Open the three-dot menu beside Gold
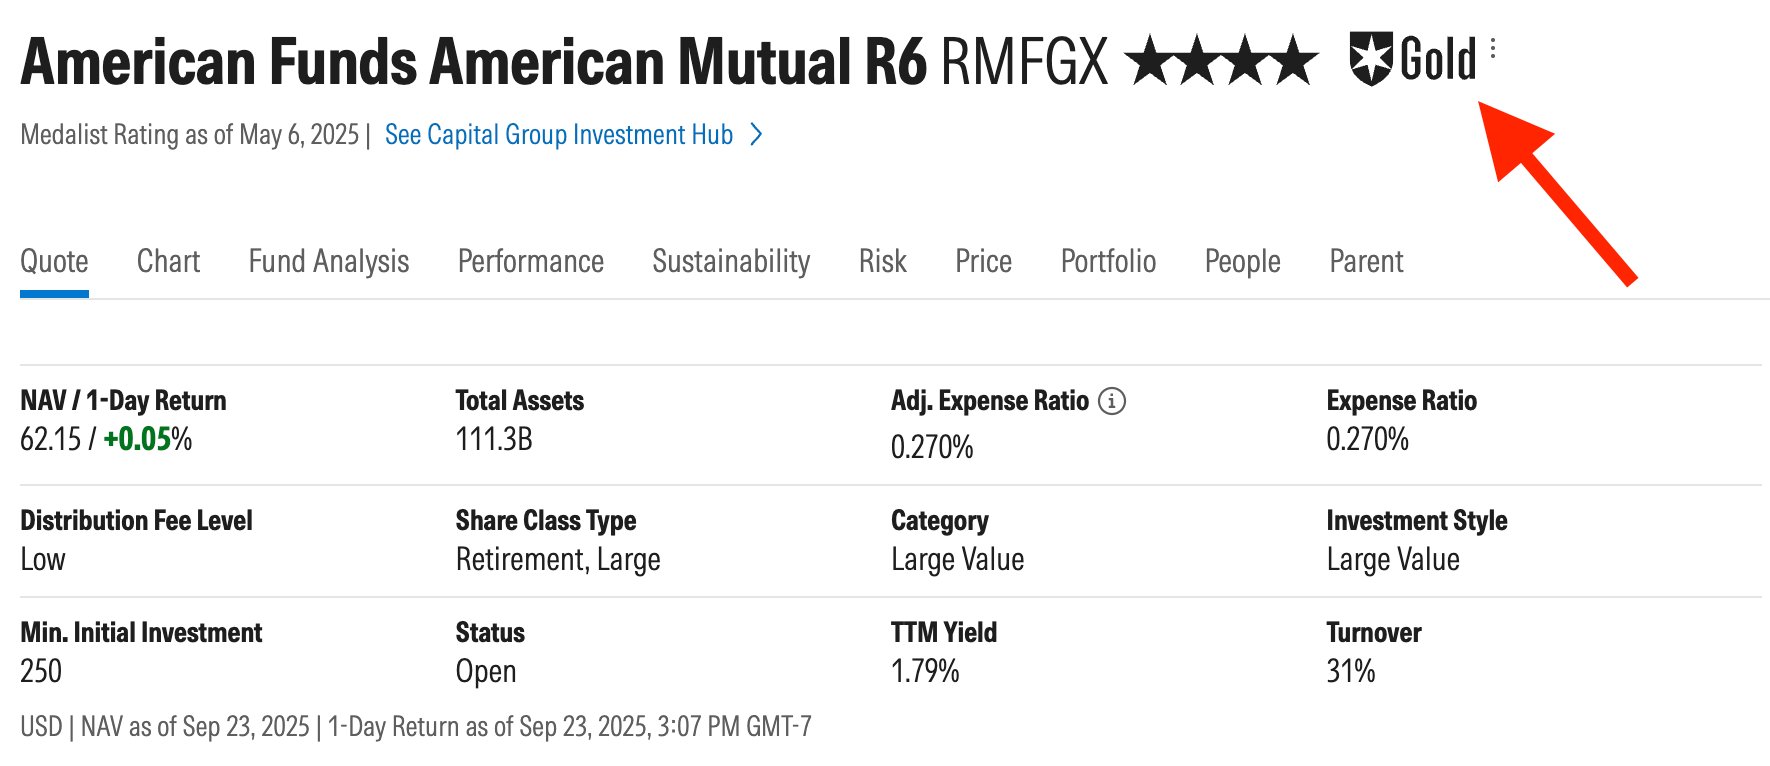 tap(1493, 48)
